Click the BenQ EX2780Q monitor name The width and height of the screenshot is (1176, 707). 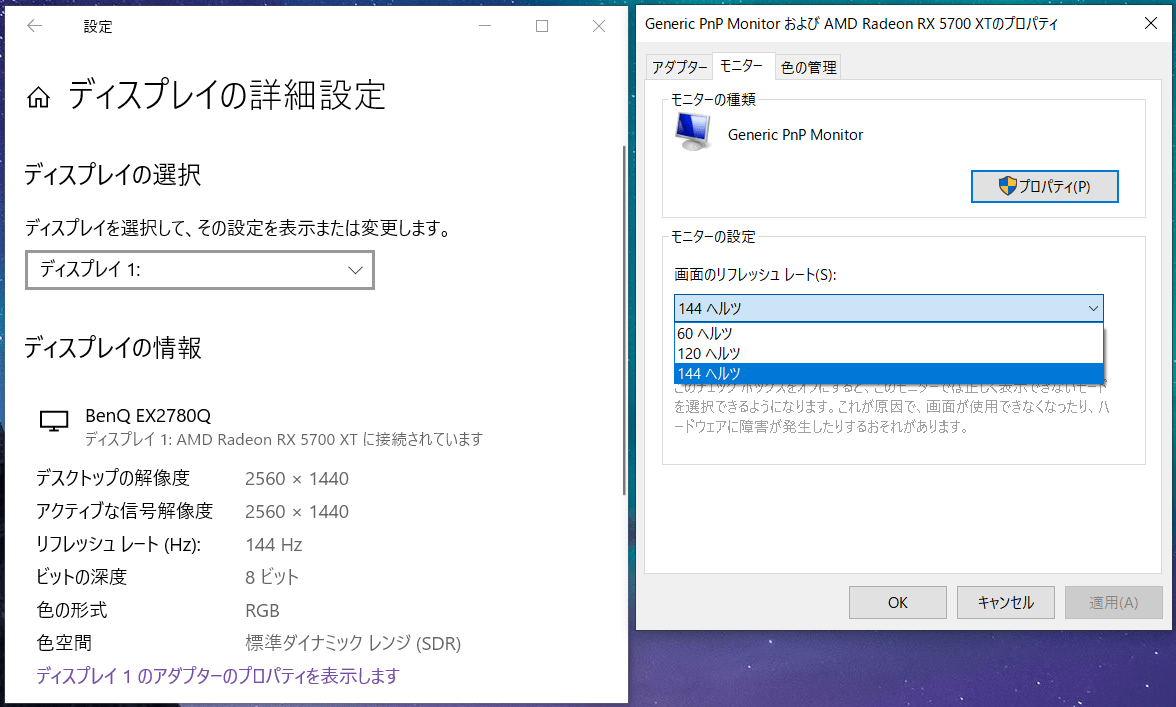pos(148,415)
